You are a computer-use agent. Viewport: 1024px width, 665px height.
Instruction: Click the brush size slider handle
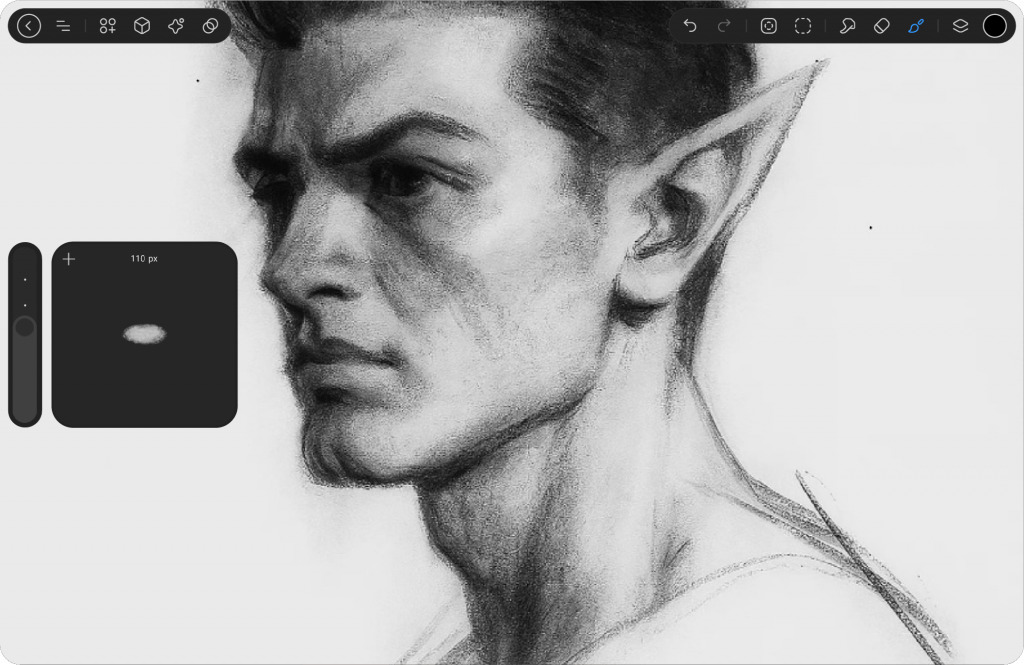(x=25, y=327)
